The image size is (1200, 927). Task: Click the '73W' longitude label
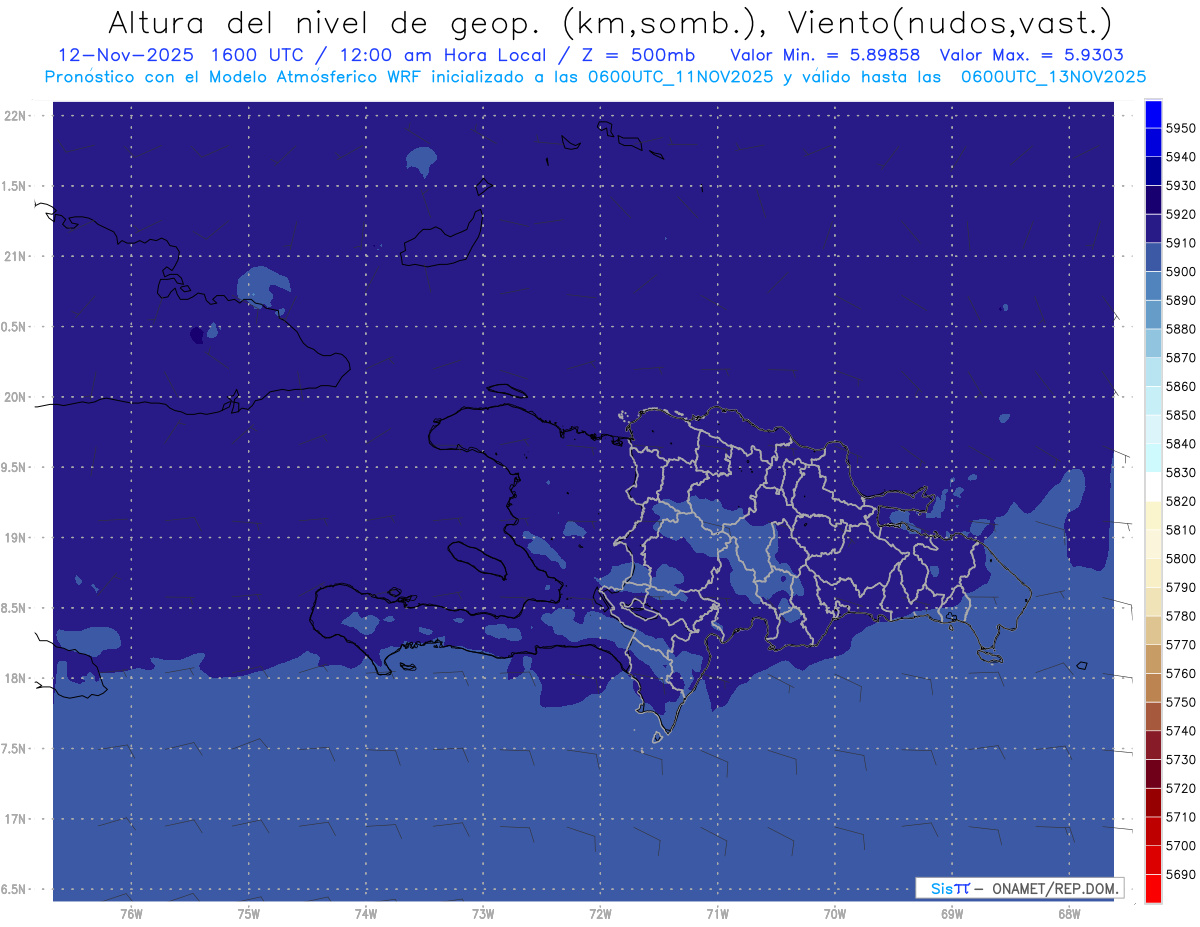pyautogui.click(x=483, y=914)
